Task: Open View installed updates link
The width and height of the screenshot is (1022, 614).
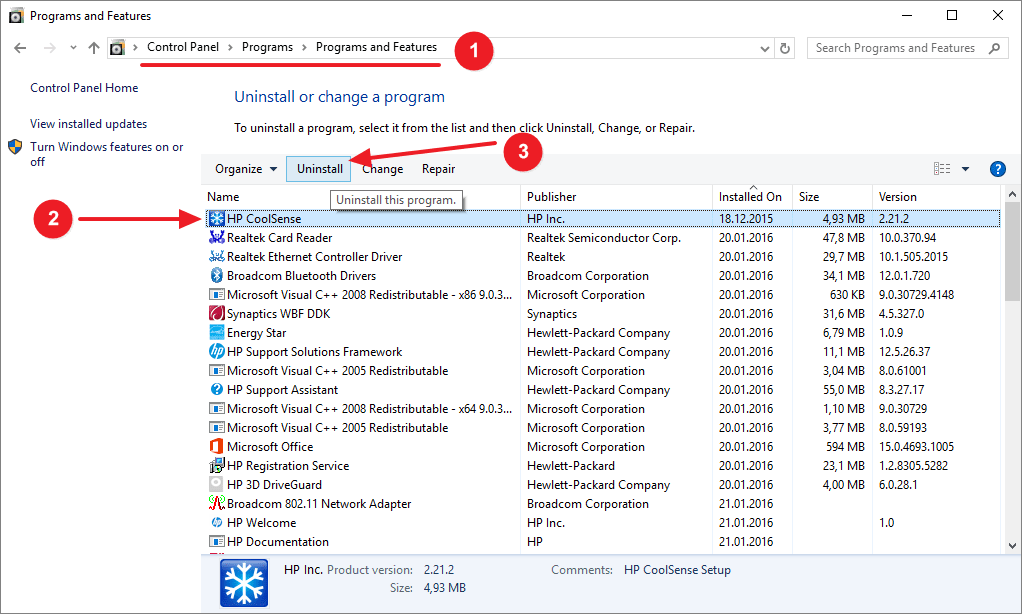Action: pos(89,124)
